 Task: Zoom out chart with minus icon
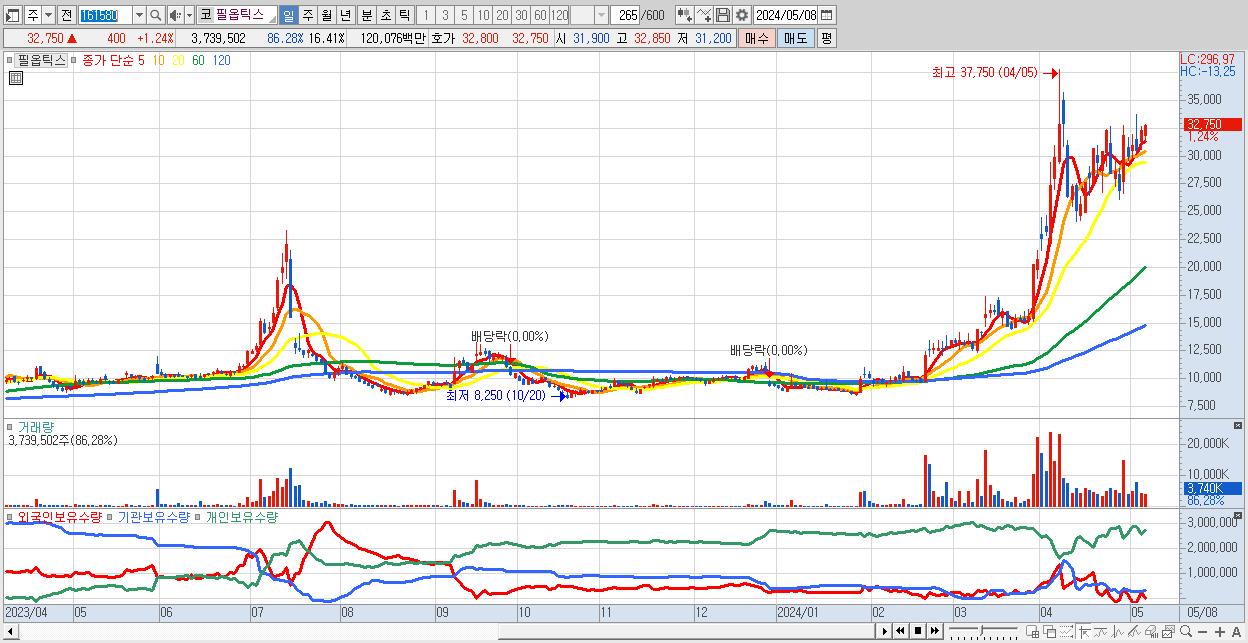1203,631
